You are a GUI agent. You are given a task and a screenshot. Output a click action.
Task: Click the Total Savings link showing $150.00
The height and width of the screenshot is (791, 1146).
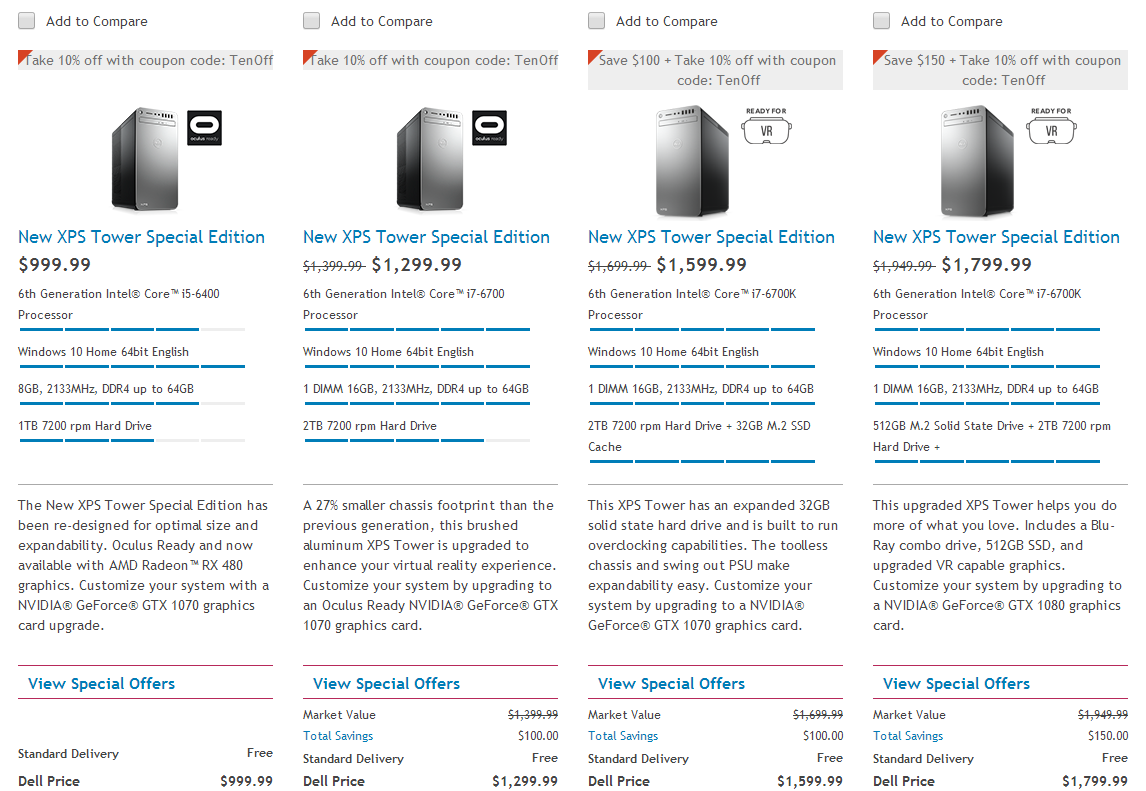point(908,736)
